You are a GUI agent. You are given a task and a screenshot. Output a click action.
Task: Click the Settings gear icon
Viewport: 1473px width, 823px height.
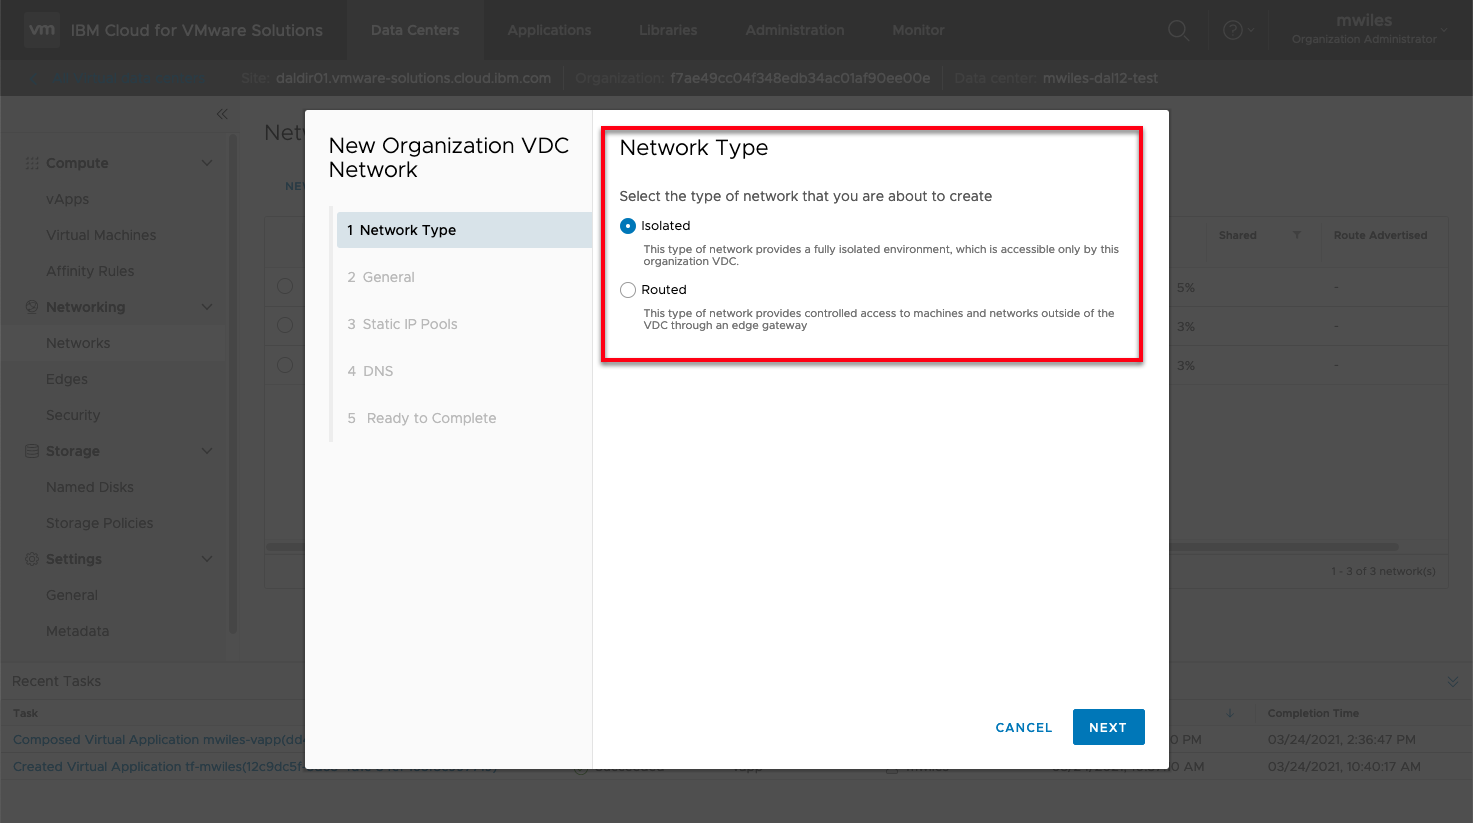click(32, 559)
